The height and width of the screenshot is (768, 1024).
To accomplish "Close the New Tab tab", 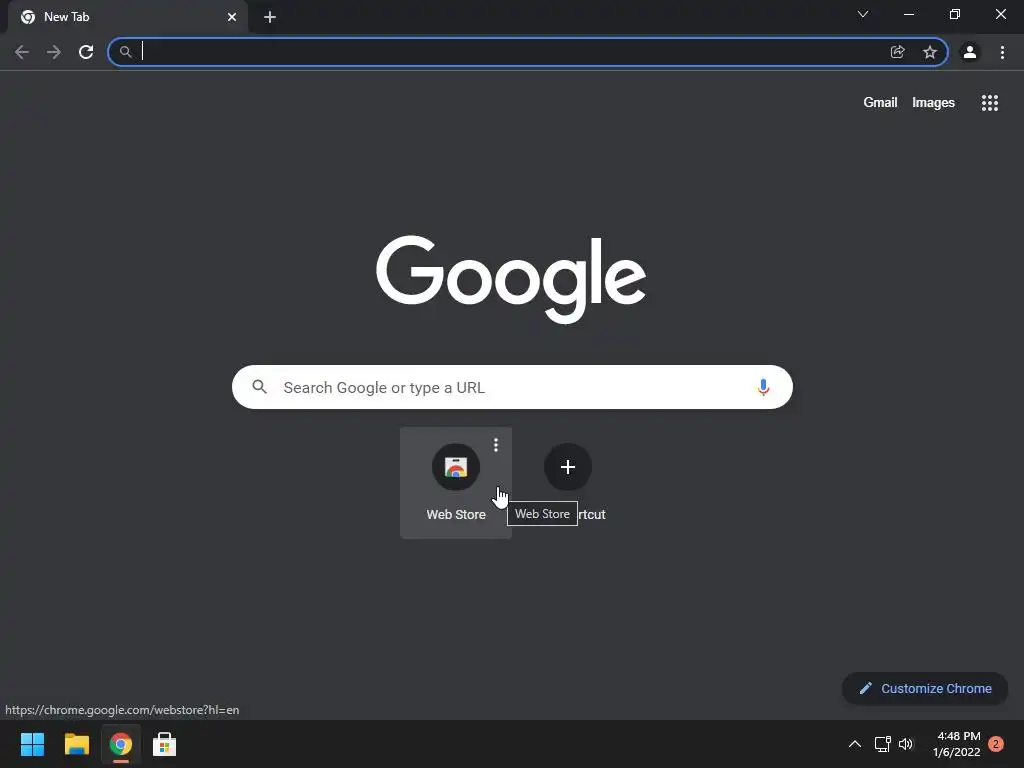I will [232, 17].
